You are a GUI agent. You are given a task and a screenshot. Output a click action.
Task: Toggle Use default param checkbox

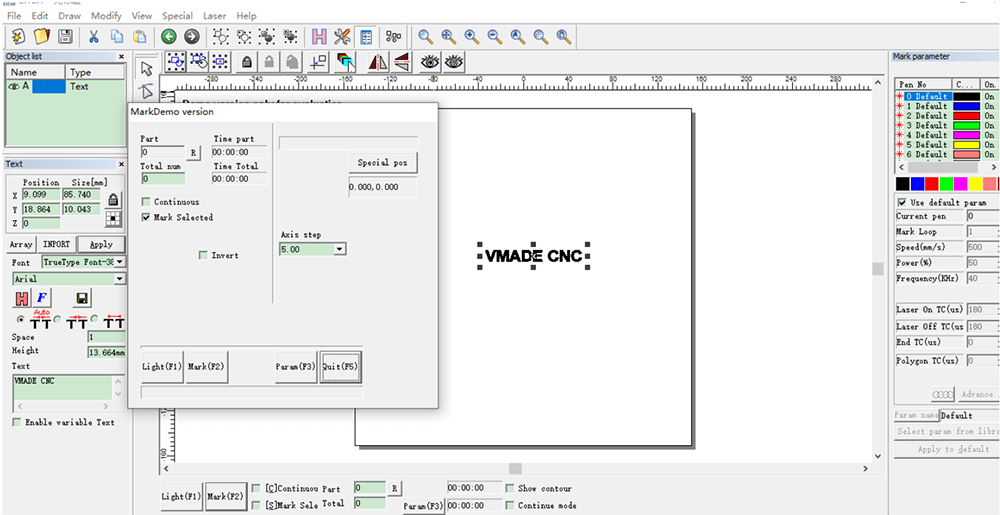[x=902, y=201]
